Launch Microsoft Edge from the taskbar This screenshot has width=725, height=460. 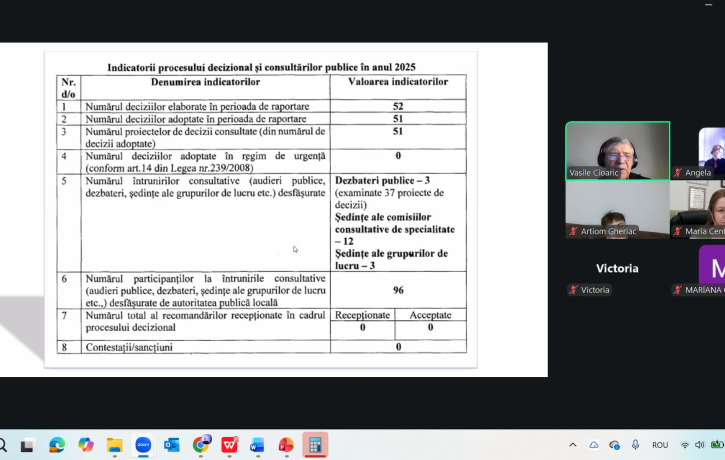pyautogui.click(x=57, y=445)
